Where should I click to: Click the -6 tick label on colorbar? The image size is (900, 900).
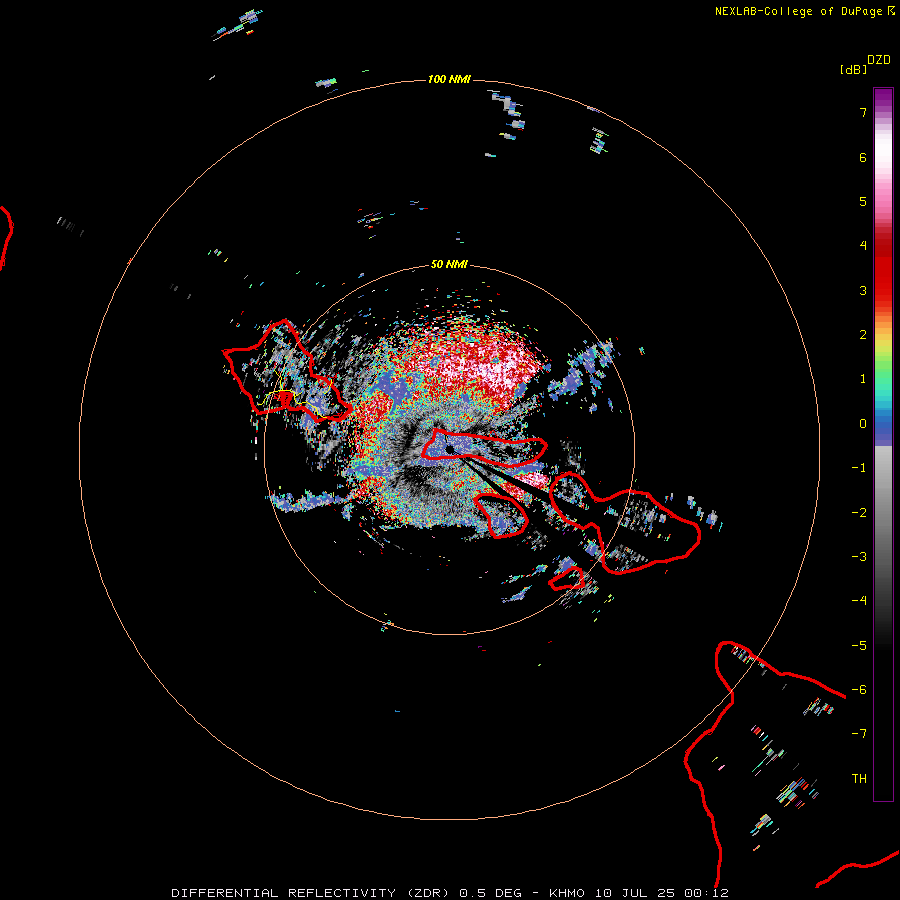click(859, 690)
